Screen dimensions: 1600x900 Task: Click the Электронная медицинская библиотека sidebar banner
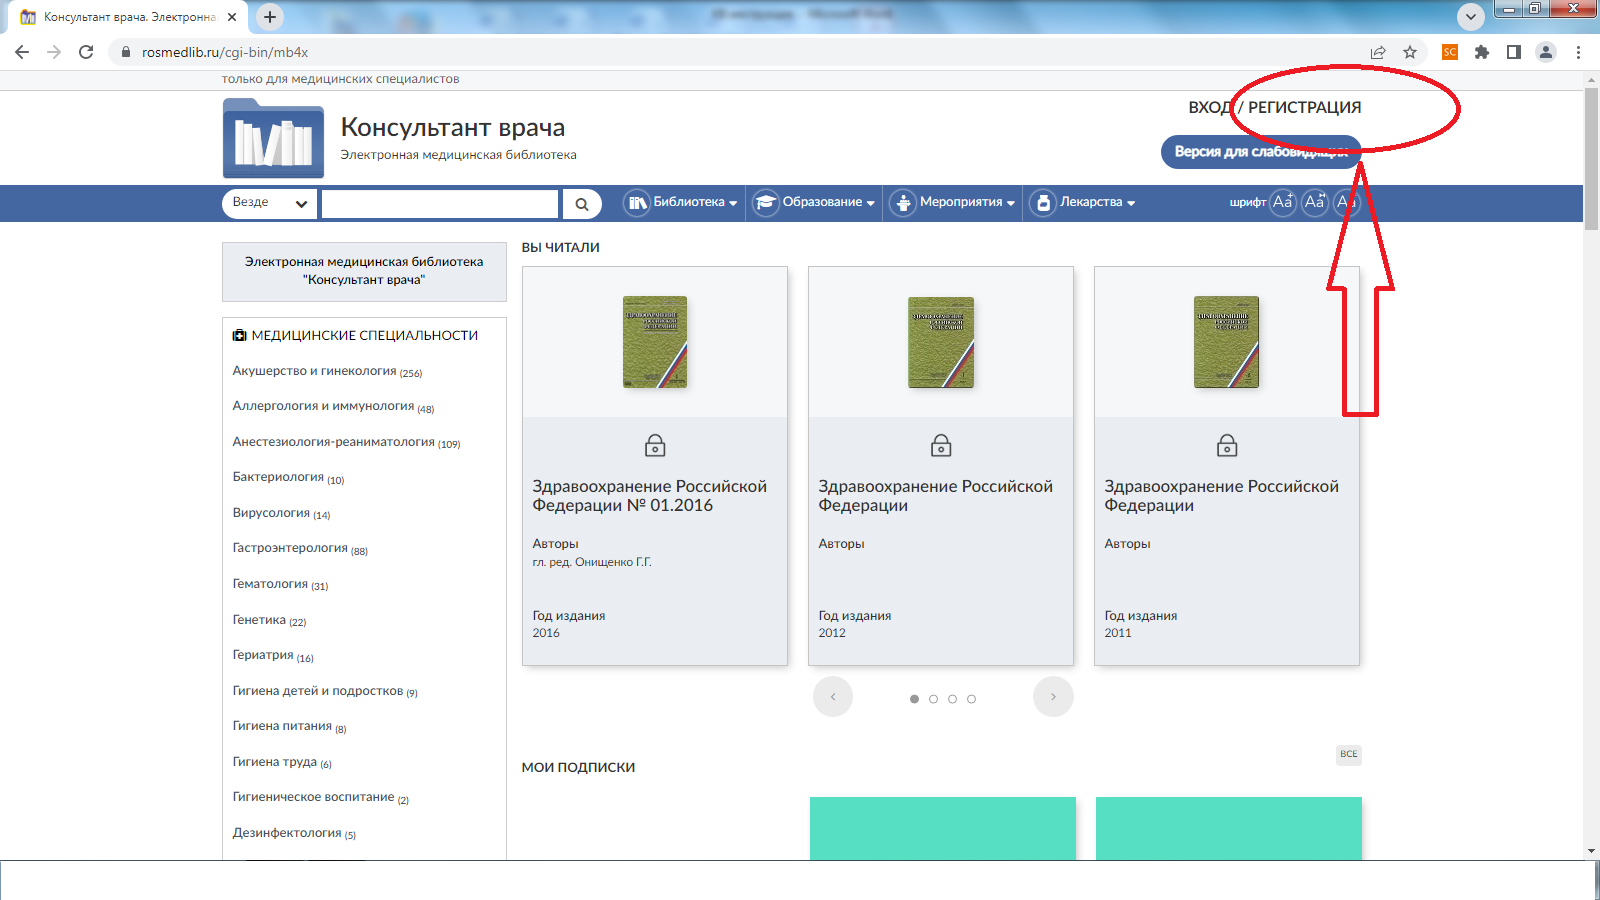[364, 271]
